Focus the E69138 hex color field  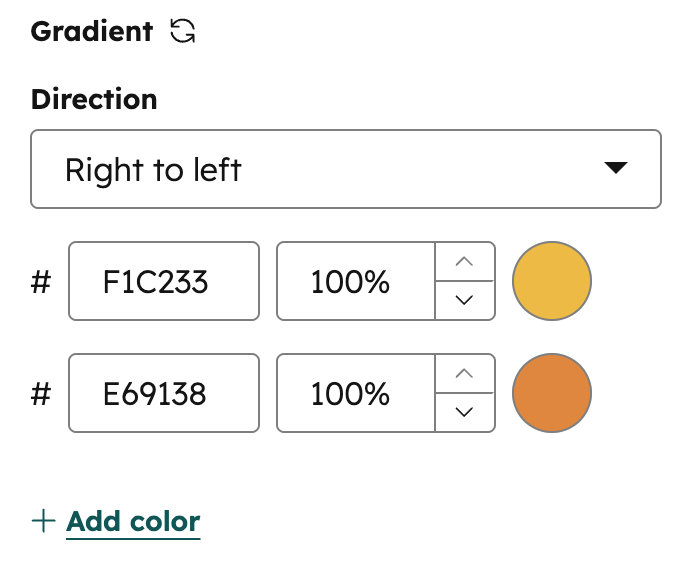(x=164, y=393)
